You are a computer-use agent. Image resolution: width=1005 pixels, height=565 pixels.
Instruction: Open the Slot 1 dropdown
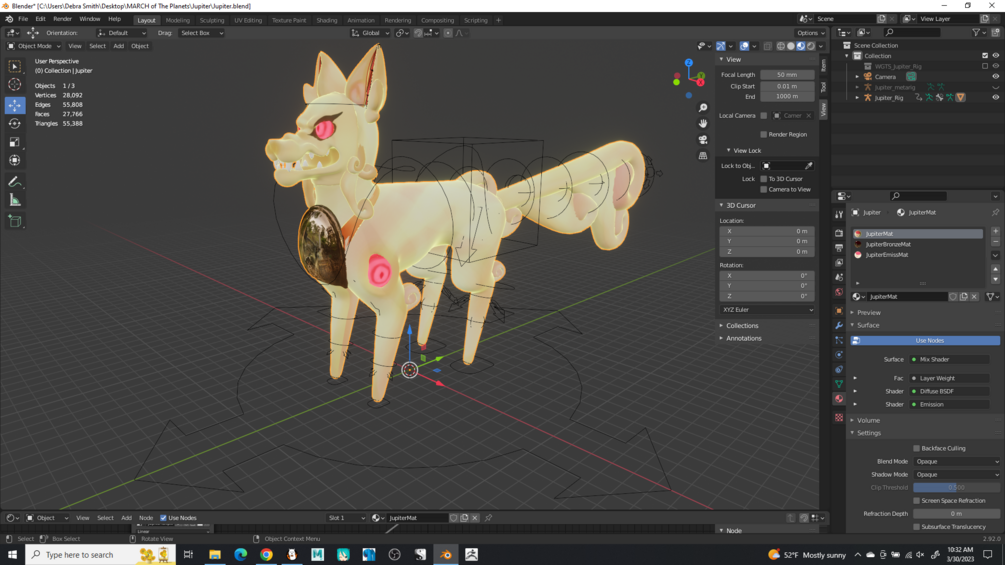[346, 518]
